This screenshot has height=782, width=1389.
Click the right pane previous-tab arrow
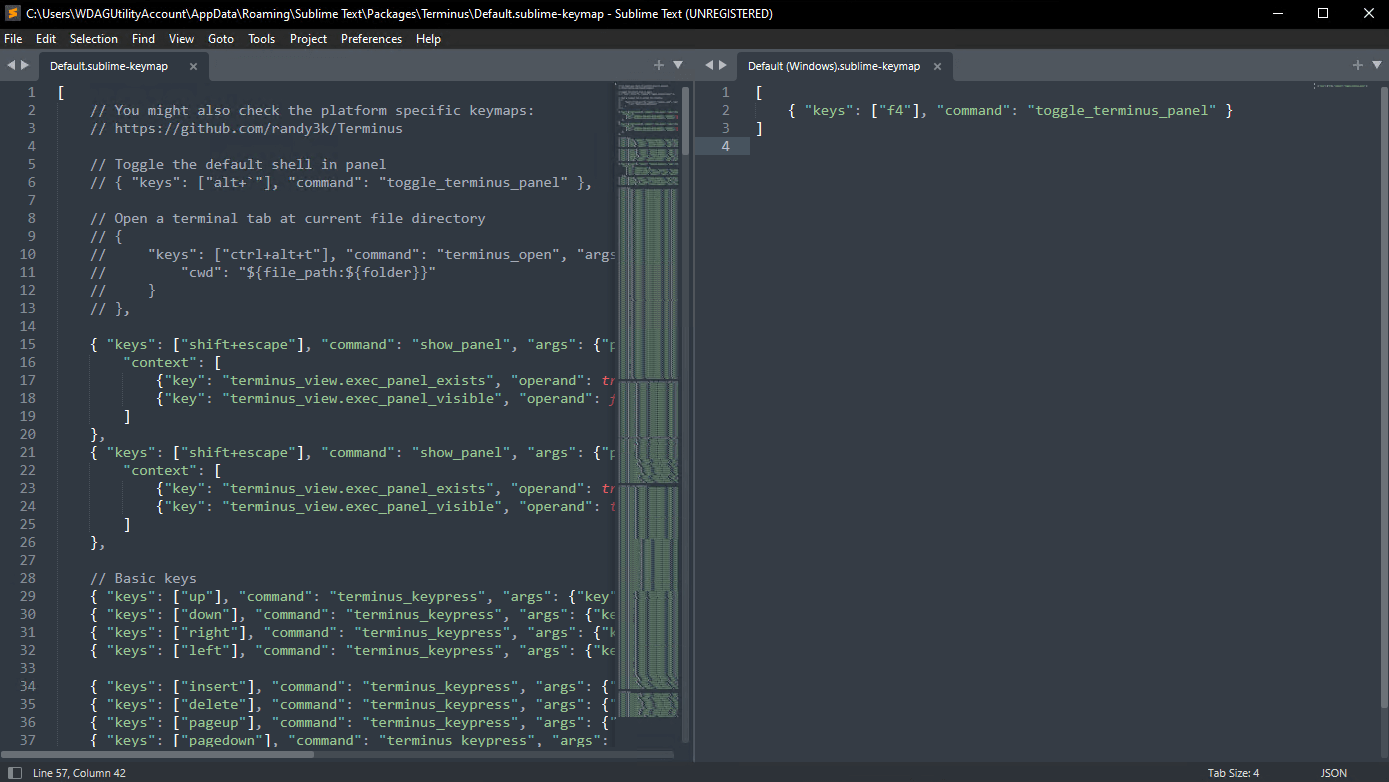click(709, 65)
